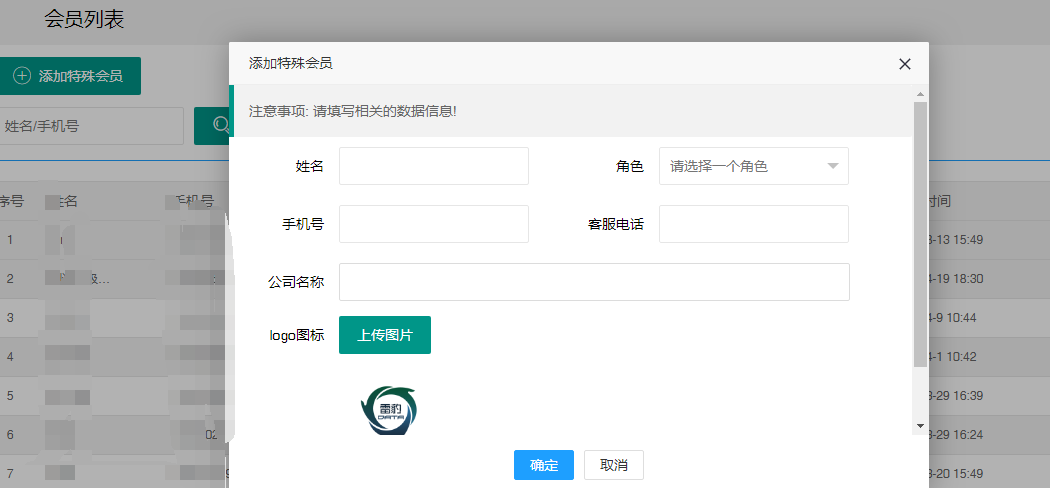Cancel with the 取消 button
Viewport: 1050px width, 488px height.
click(614, 465)
